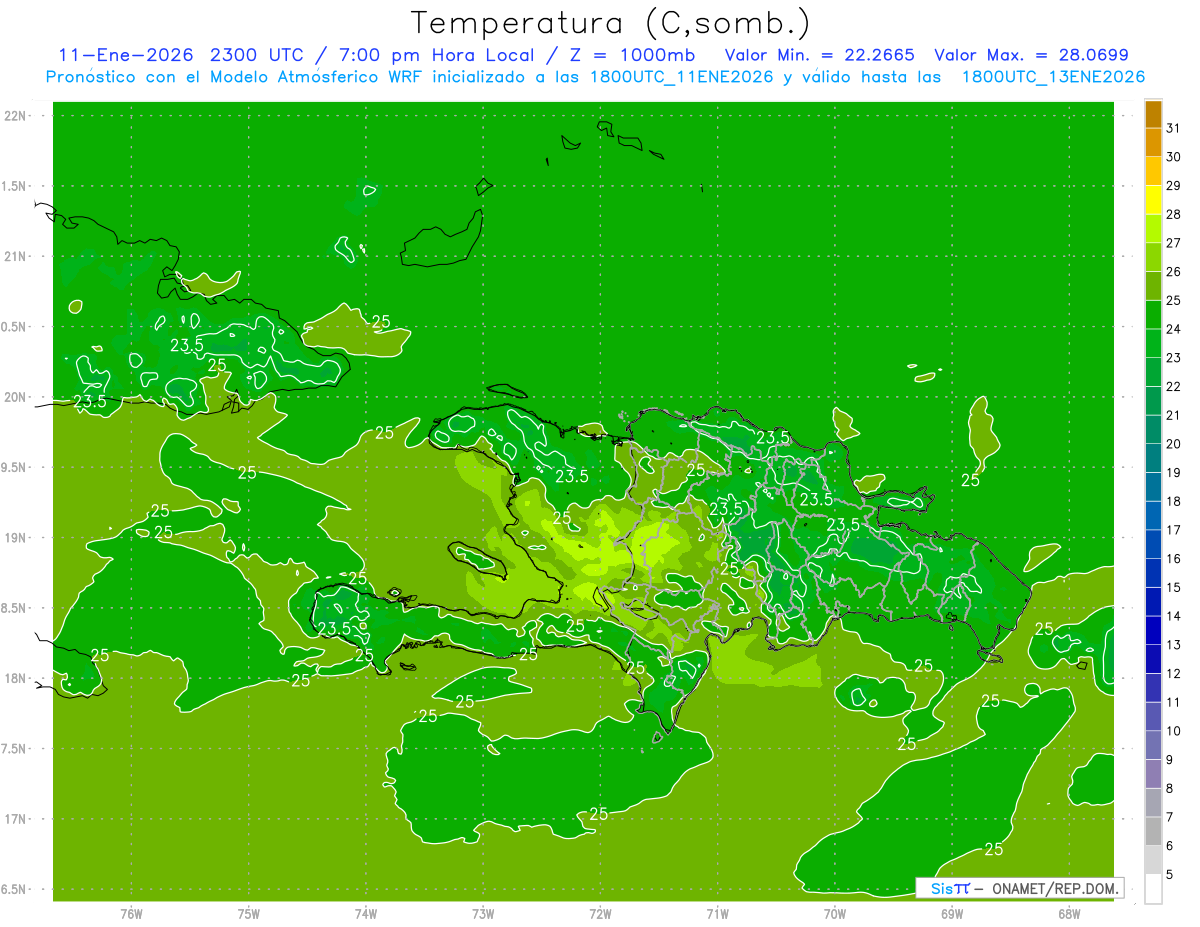Click the color scale label "18"

click(1173, 501)
